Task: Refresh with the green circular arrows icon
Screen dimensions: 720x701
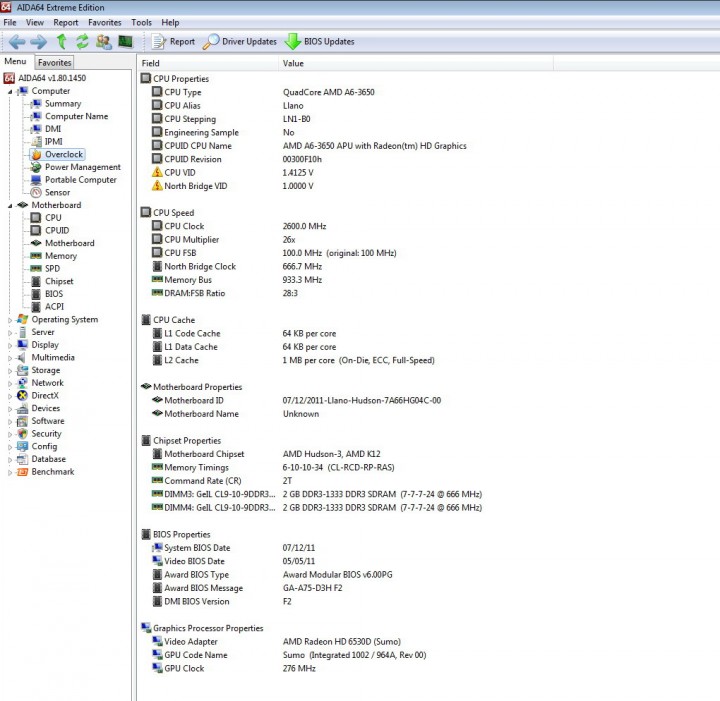Action: point(82,42)
